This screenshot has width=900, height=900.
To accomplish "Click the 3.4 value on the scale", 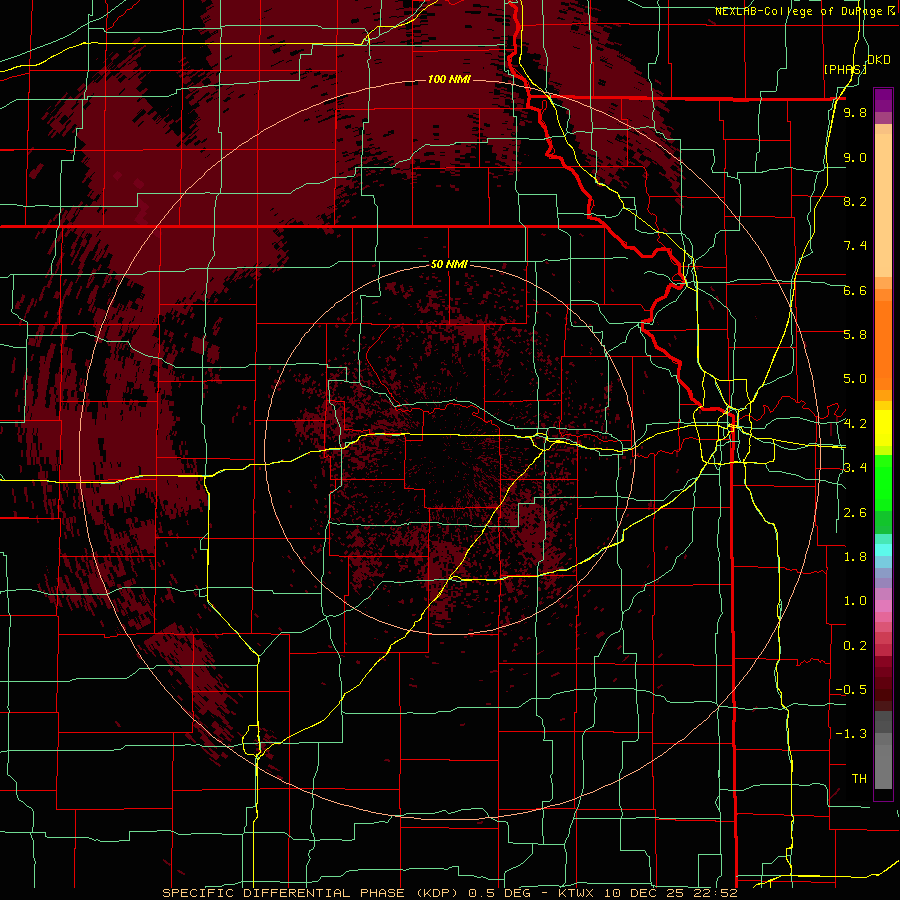I will pos(855,468).
